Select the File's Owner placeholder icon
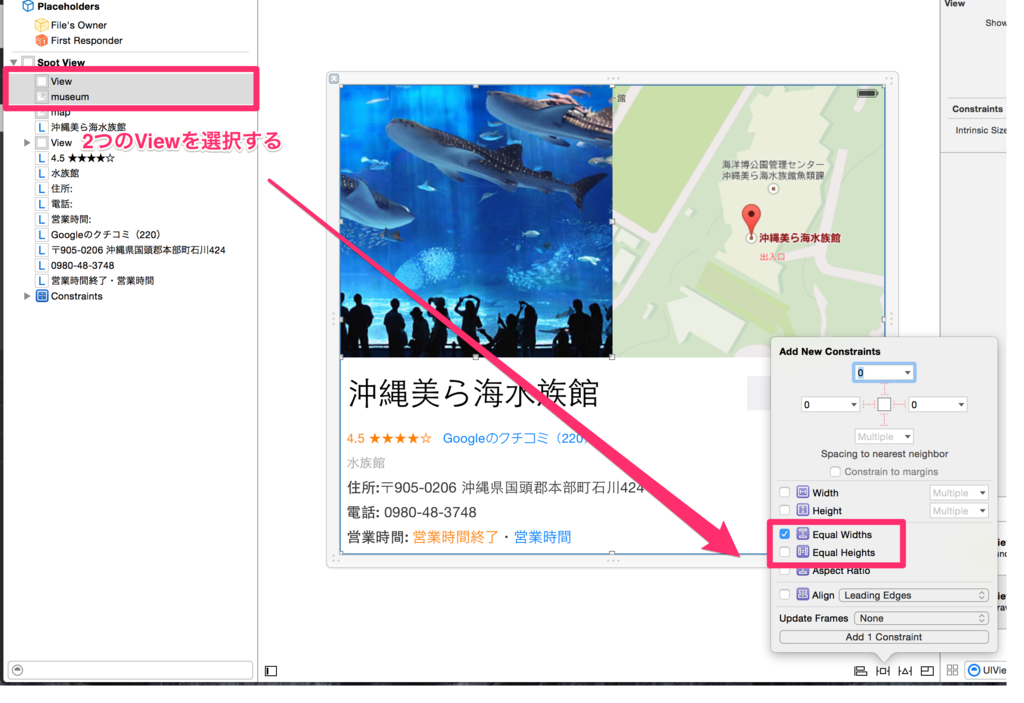This screenshot has width=1024, height=703. coord(41,25)
